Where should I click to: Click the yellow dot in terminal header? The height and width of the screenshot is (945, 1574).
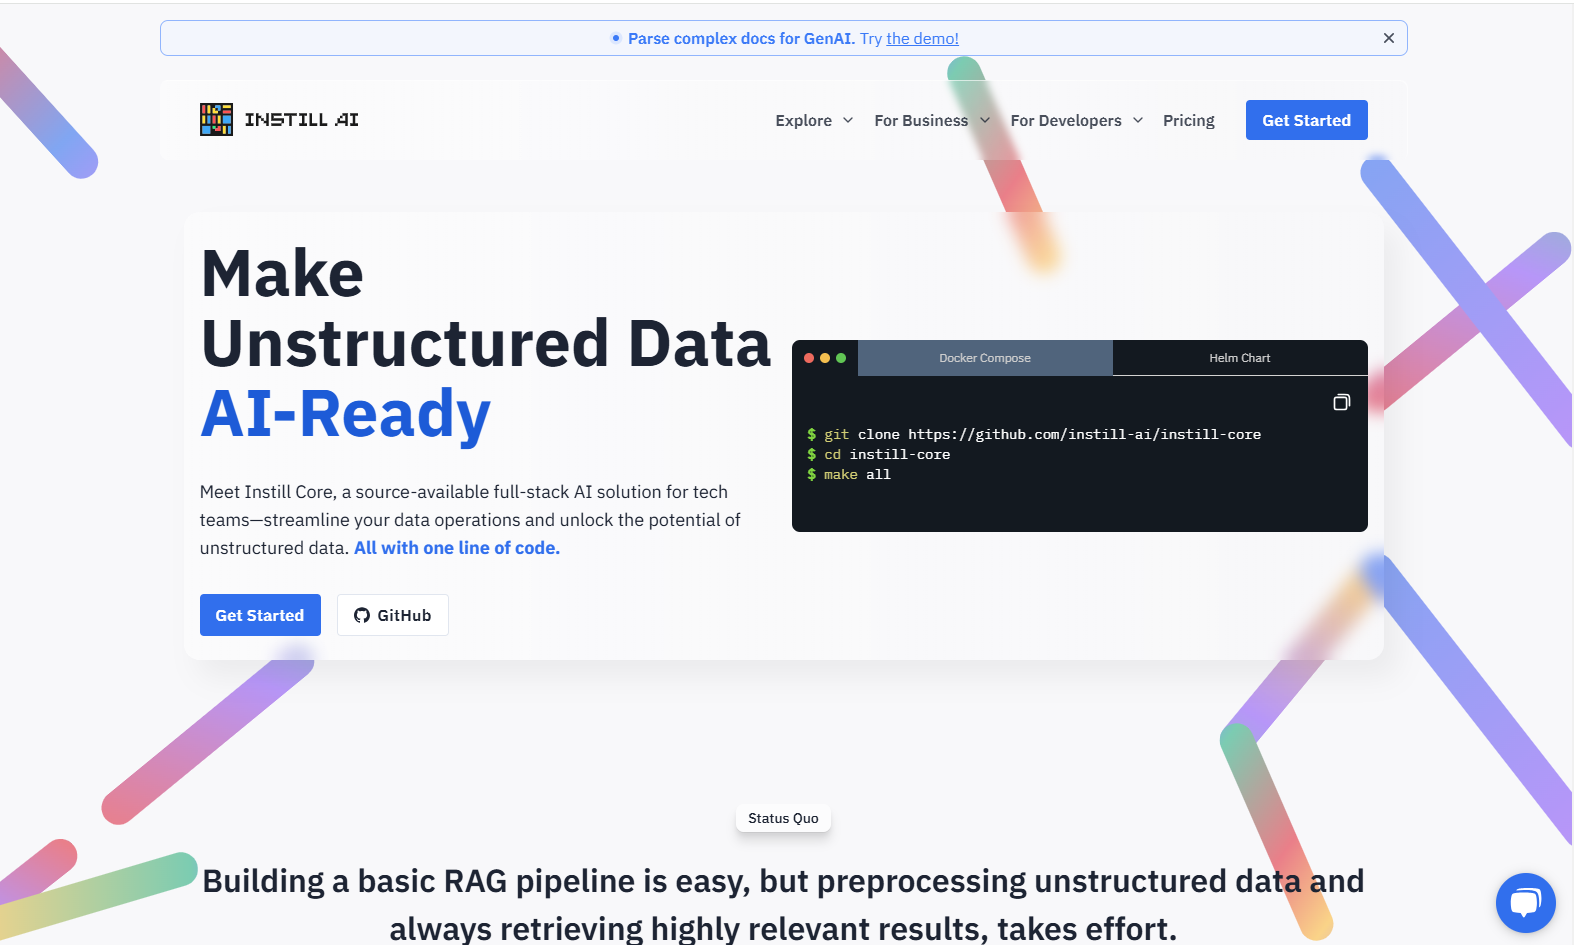[x=825, y=358]
